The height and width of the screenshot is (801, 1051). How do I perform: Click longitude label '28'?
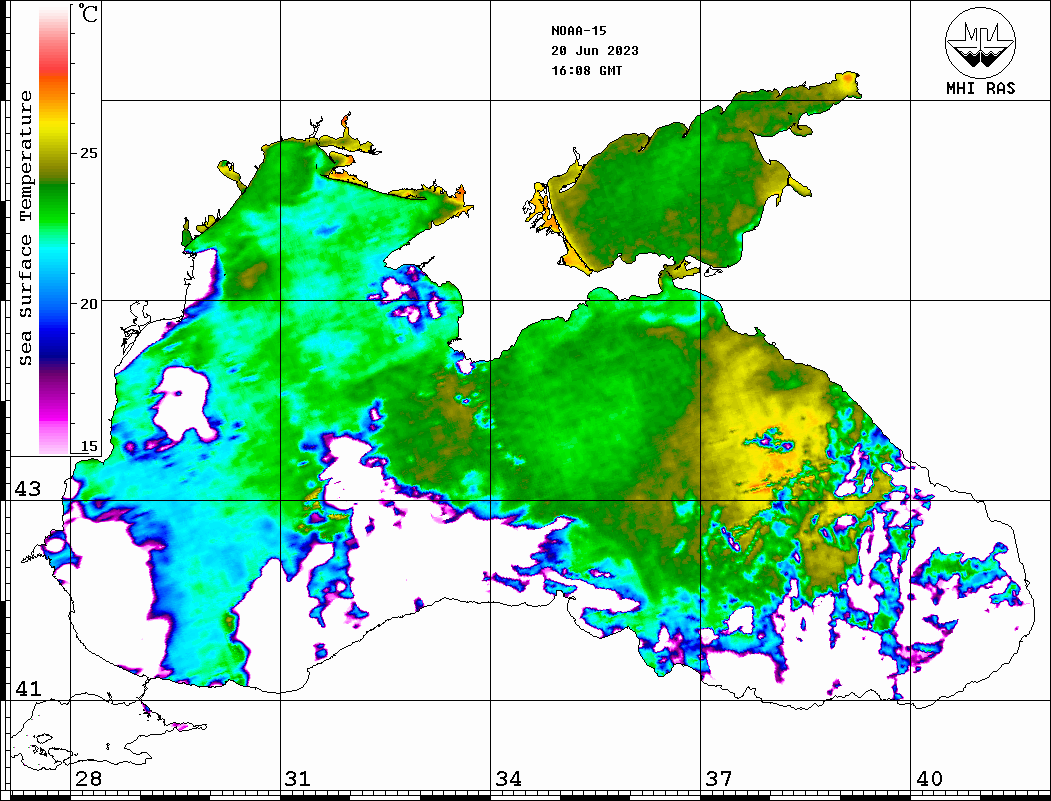pos(88,778)
